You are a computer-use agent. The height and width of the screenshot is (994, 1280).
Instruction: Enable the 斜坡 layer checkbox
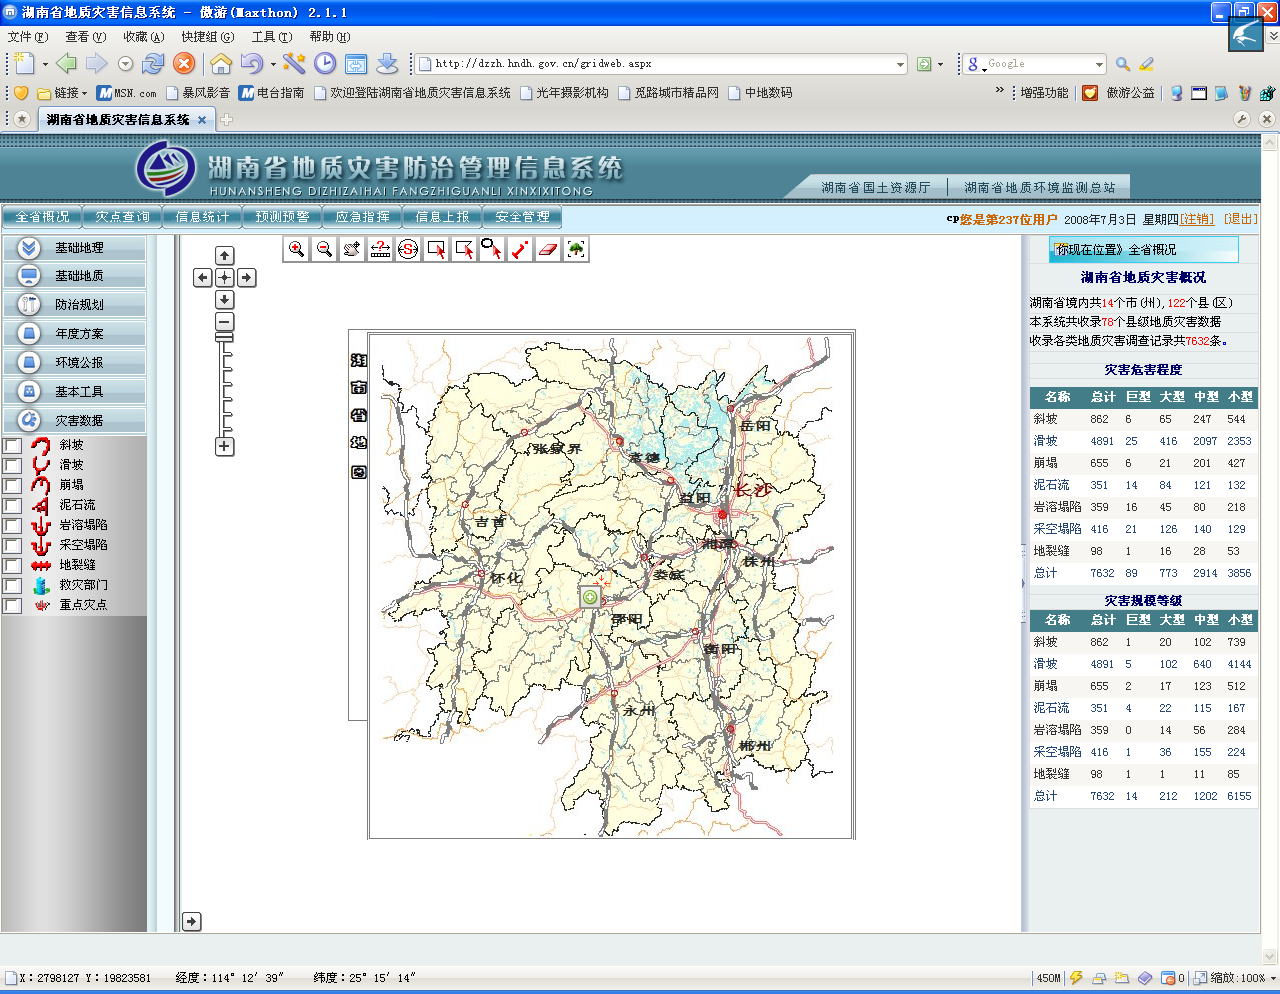[x=13, y=446]
